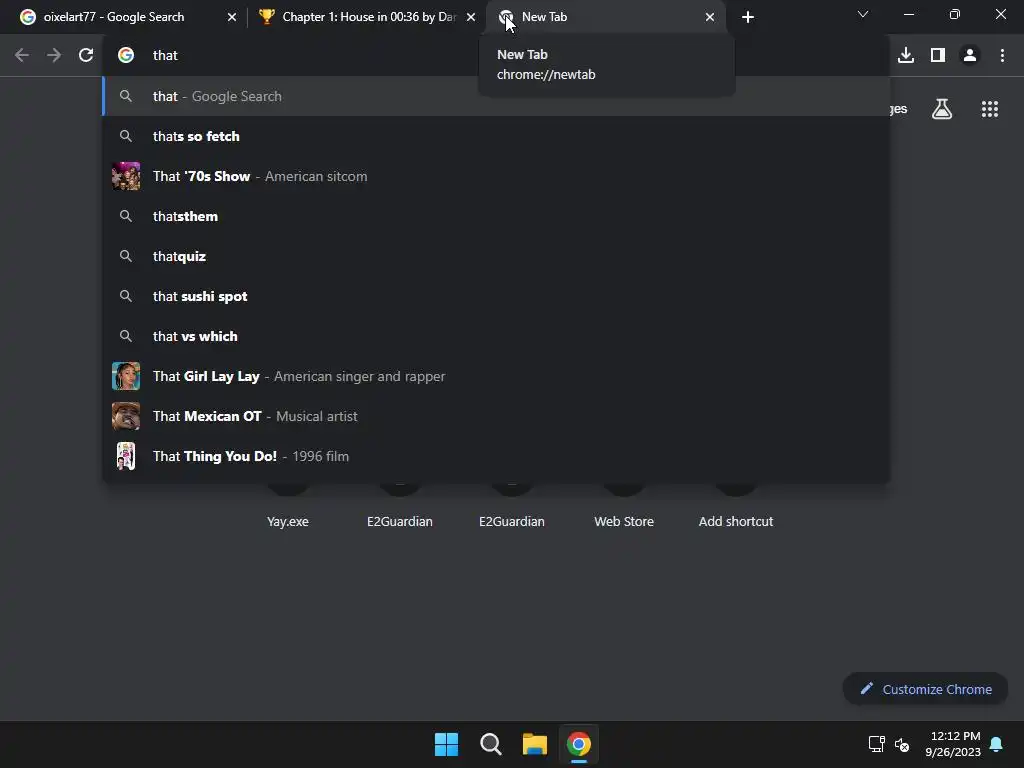Select the 'thatquiz' suggestion
Screen dimensions: 1024x768
[496, 256]
